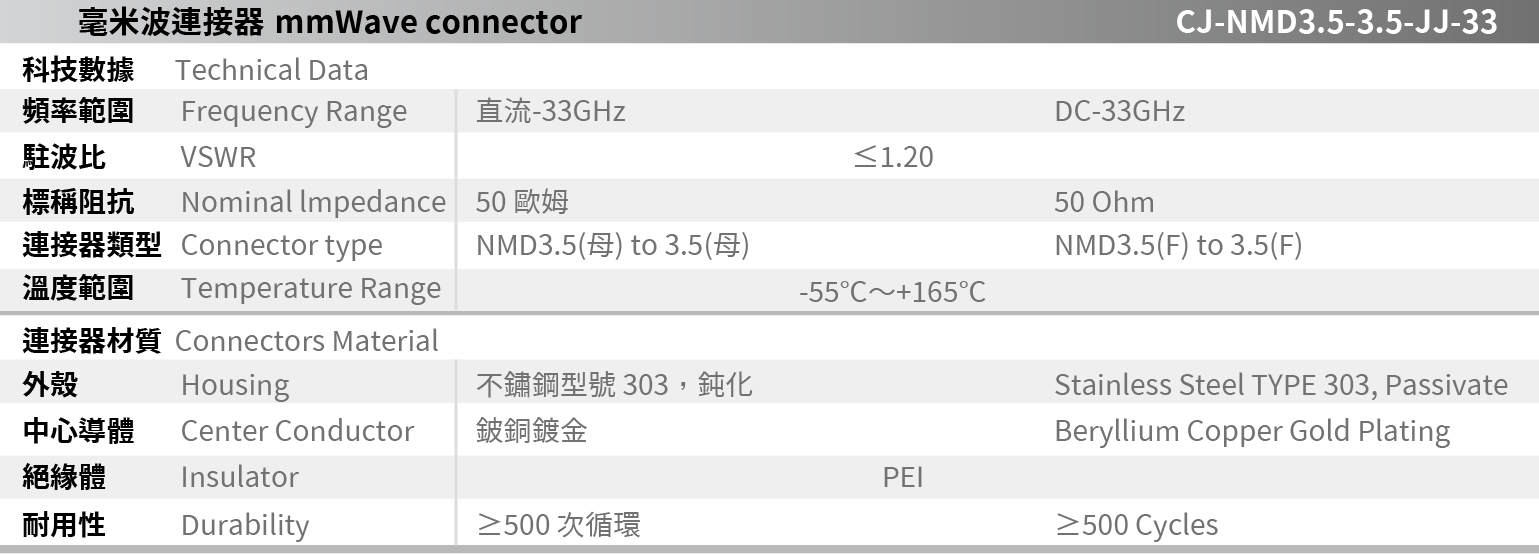Select the ≤1.20 VSWR value
1539x554 pixels.
point(893,158)
